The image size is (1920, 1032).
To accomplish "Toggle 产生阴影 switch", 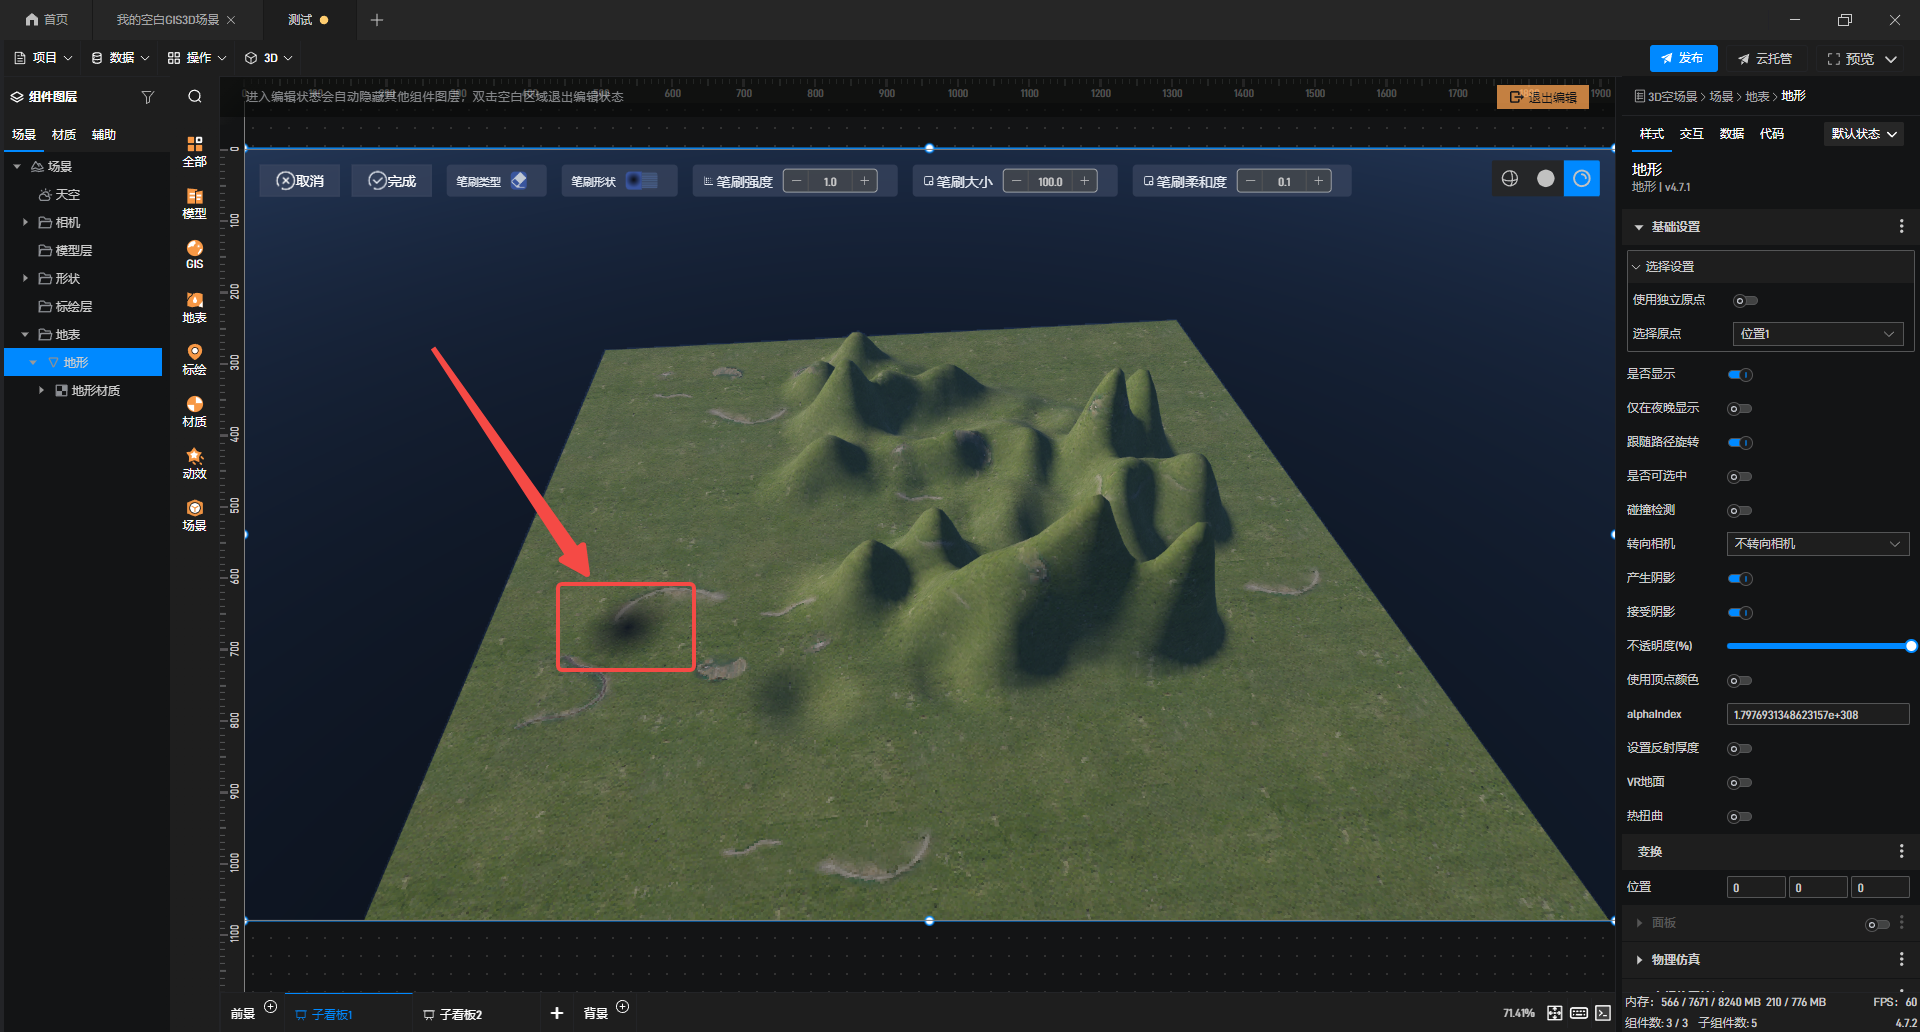I will coord(1740,579).
